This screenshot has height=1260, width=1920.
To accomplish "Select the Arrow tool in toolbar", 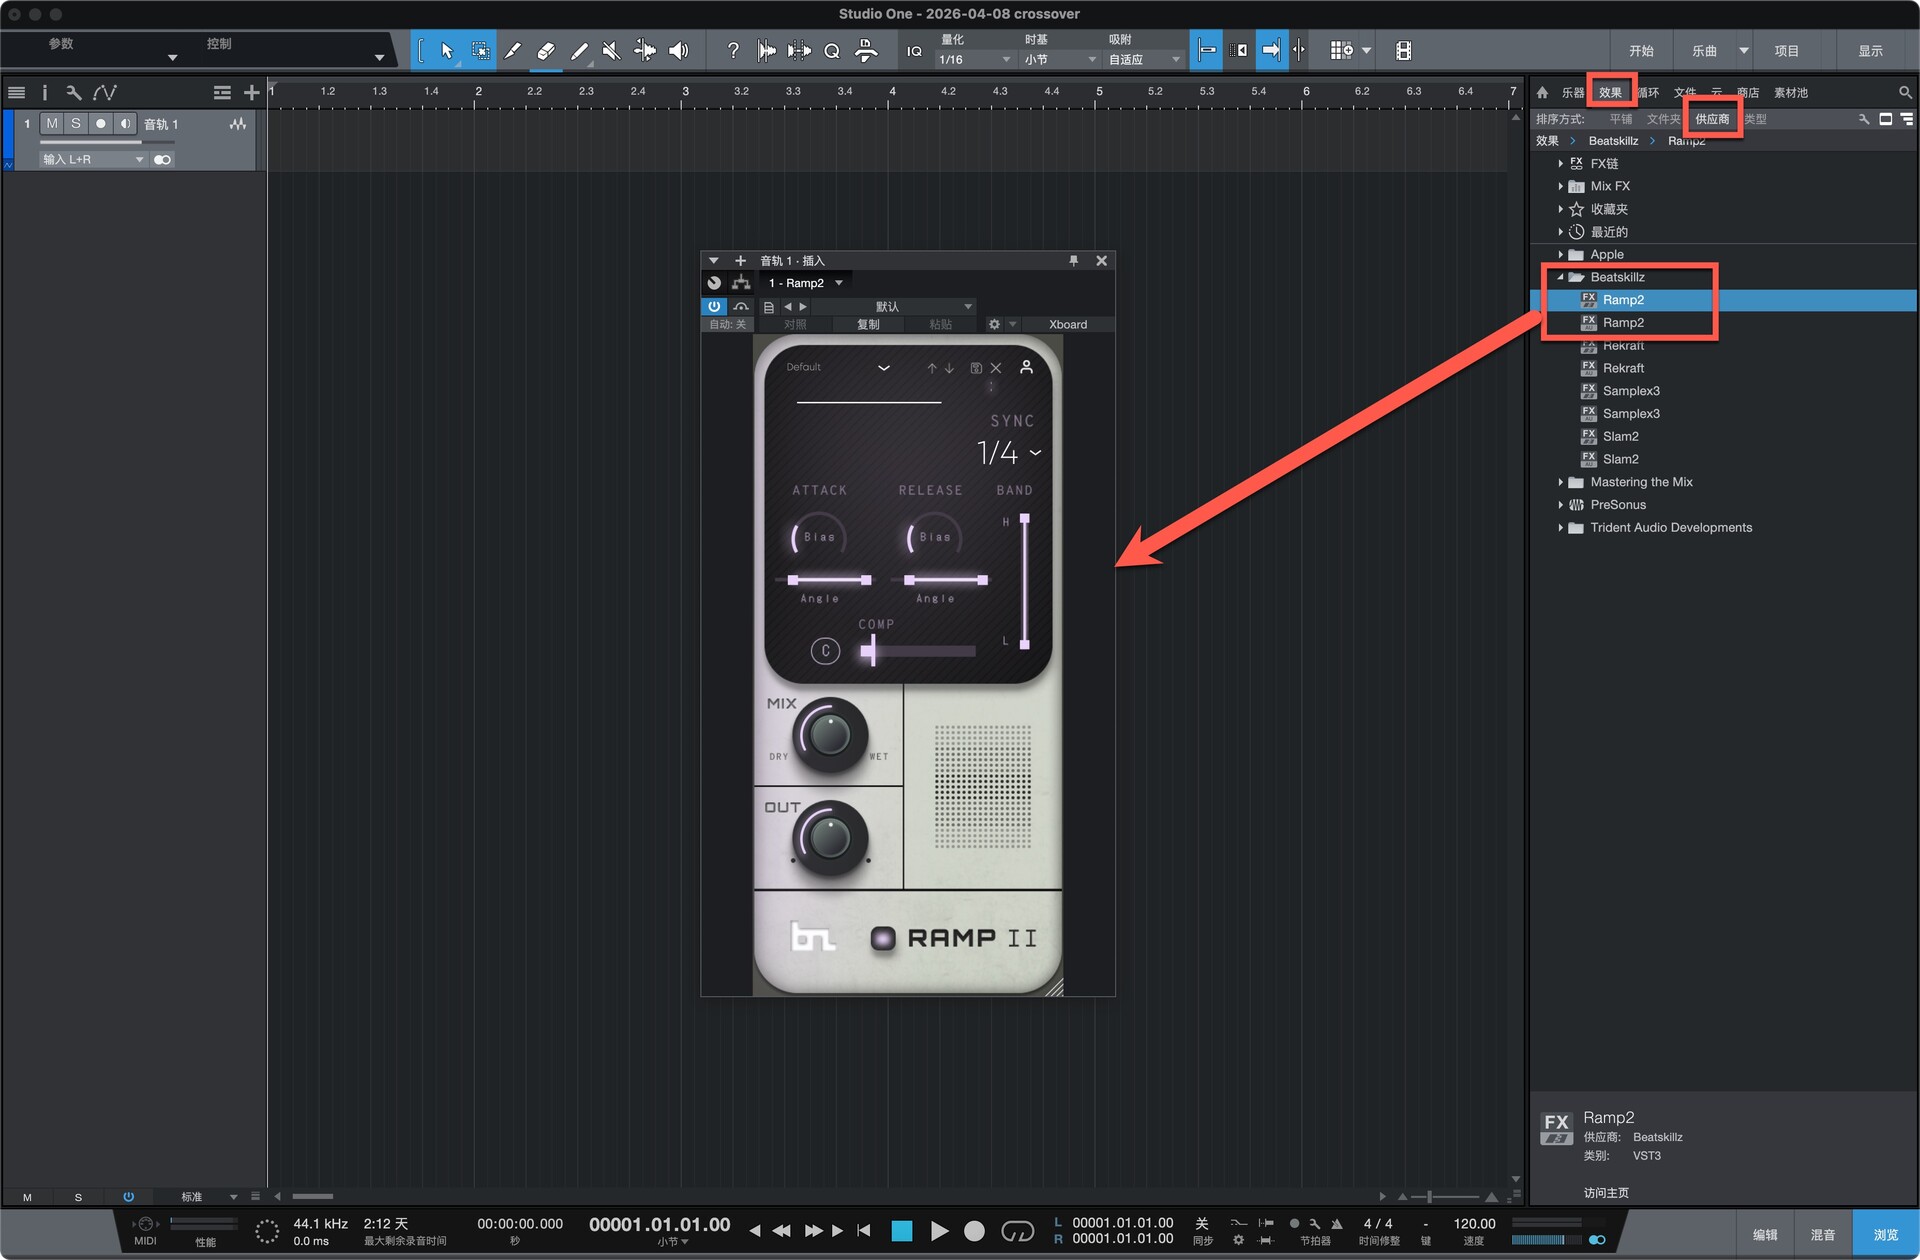I will click(447, 51).
